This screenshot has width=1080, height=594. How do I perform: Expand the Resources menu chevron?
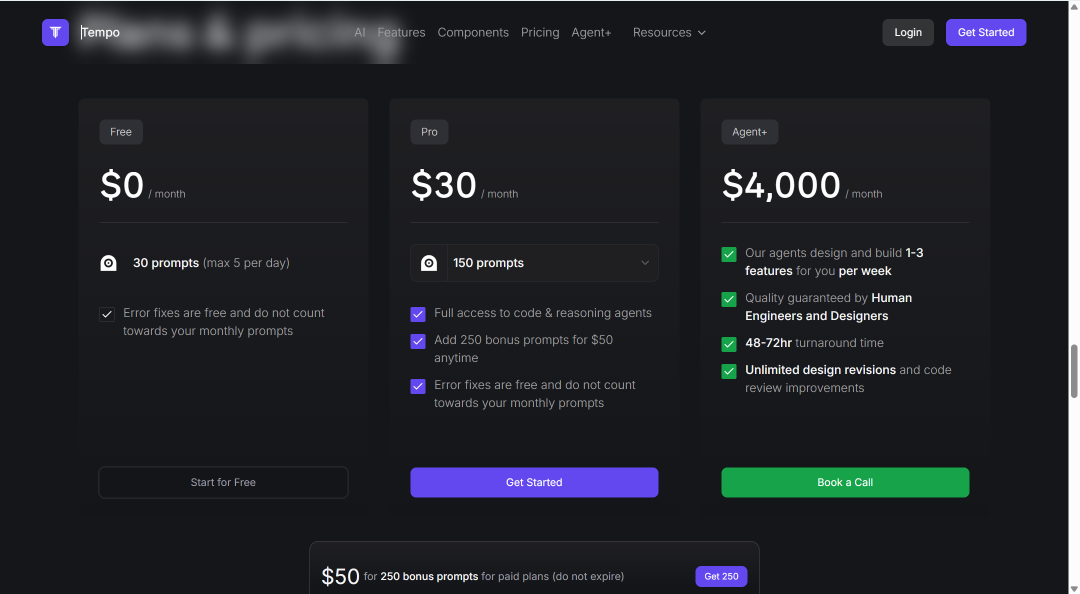[x=702, y=32]
